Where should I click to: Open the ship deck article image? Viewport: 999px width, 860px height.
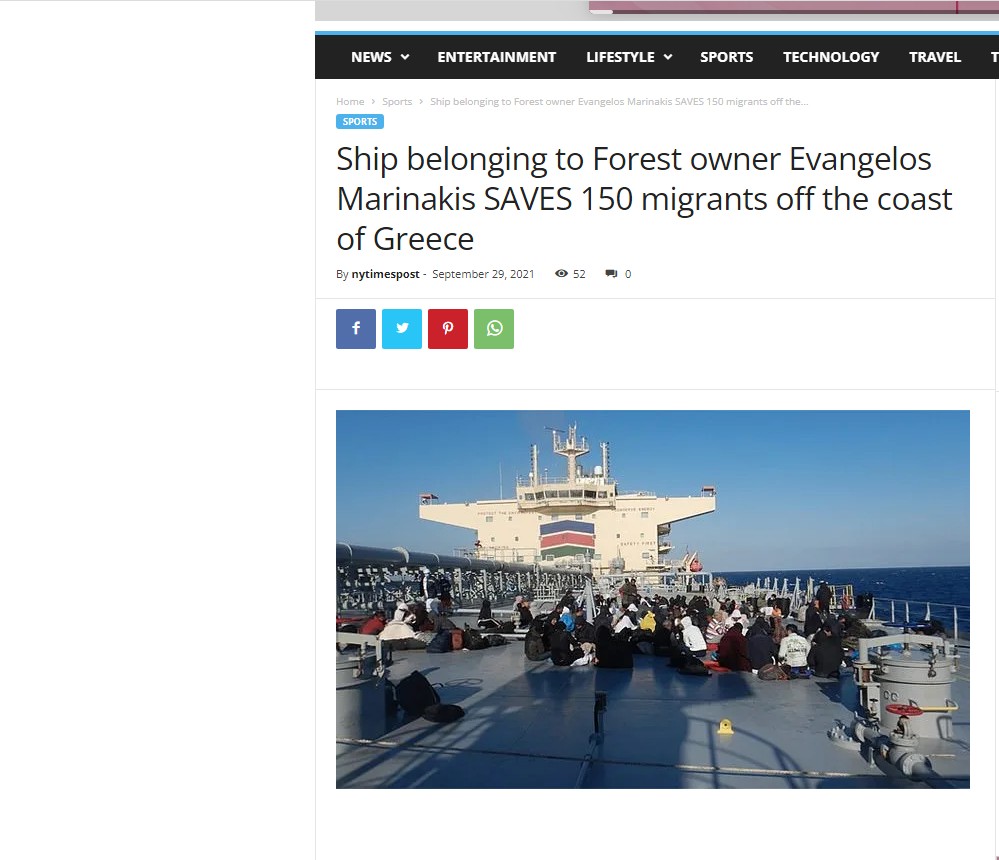click(x=652, y=599)
